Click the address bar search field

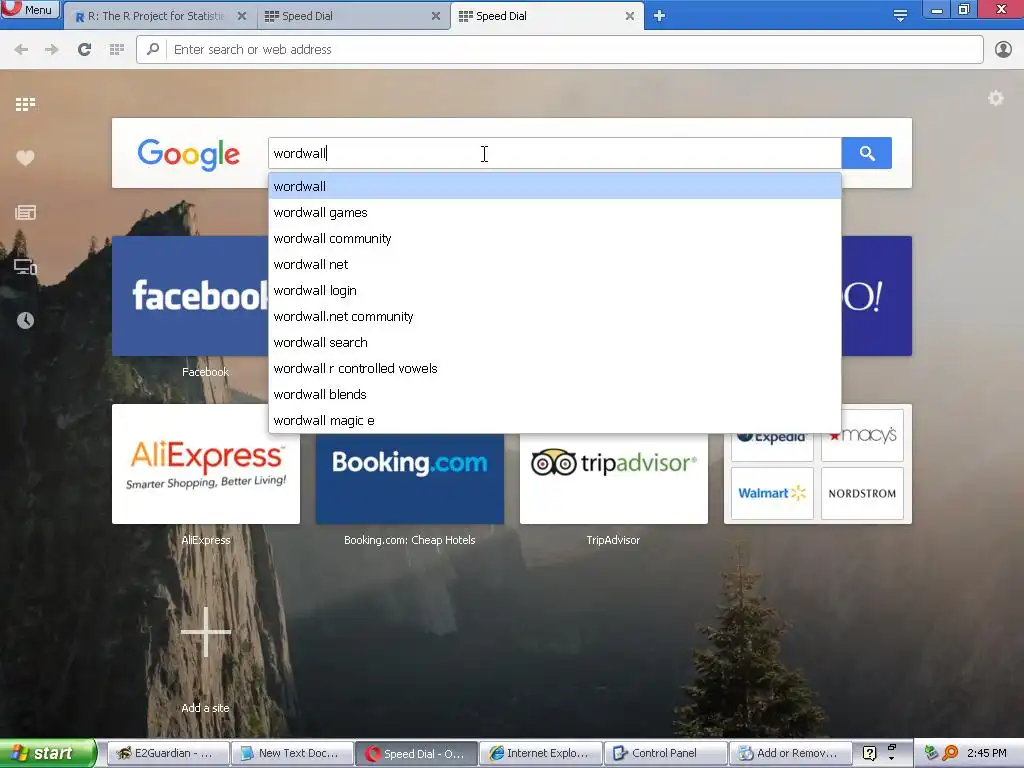pyautogui.click(x=560, y=50)
